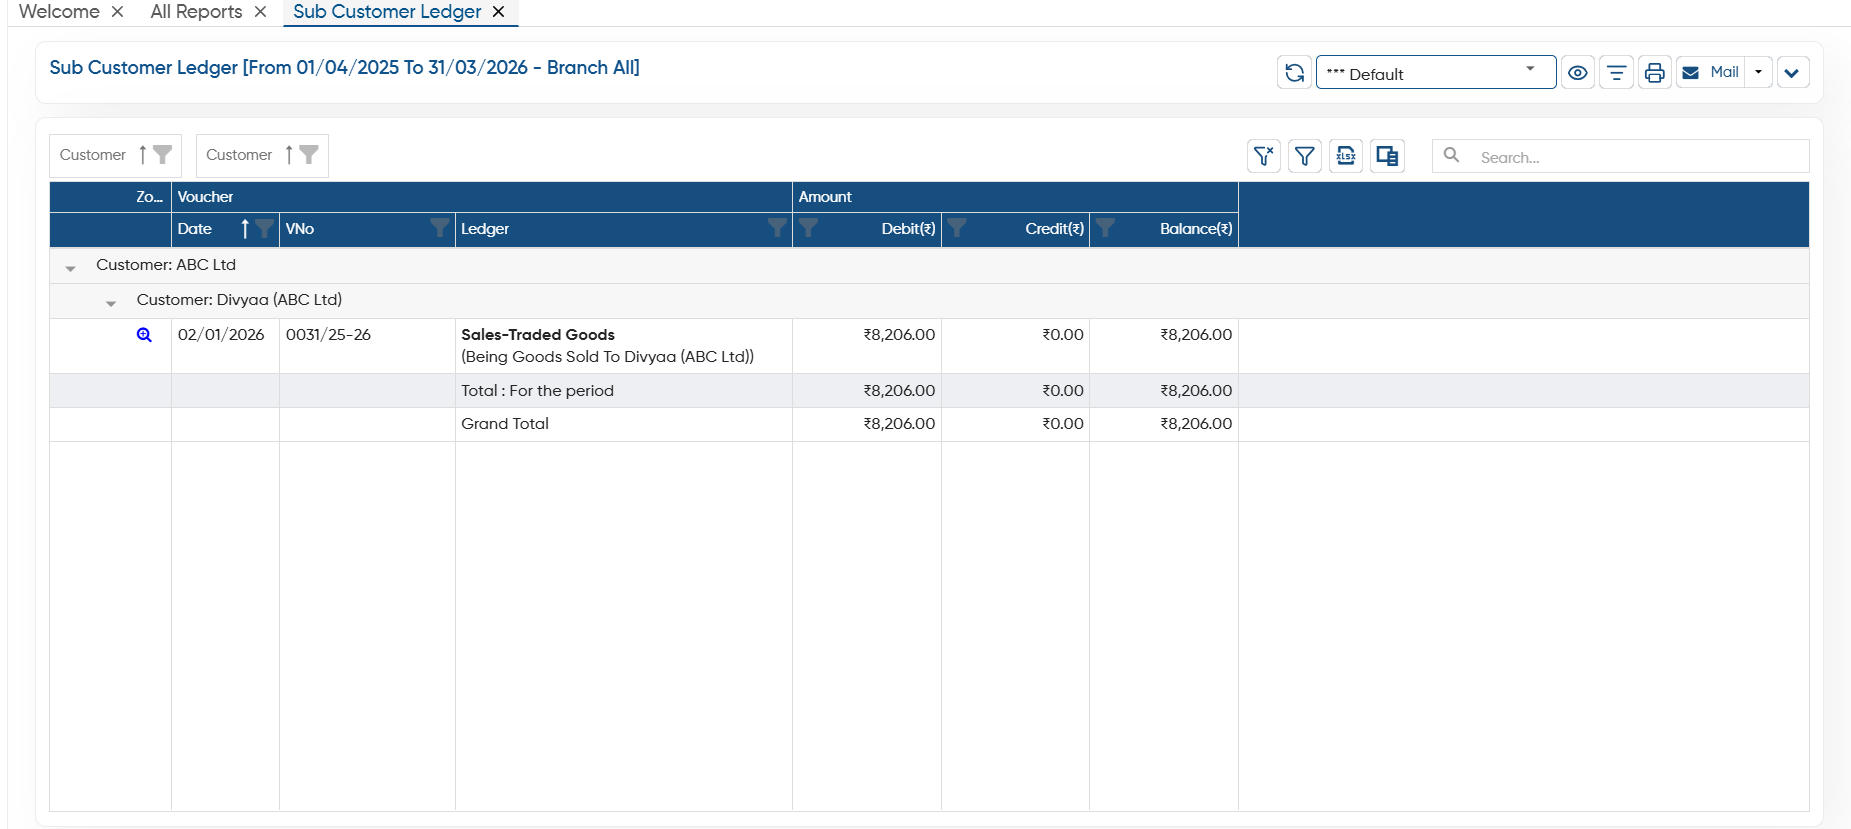
Task: Click the eye preview icon
Action: (1578, 72)
